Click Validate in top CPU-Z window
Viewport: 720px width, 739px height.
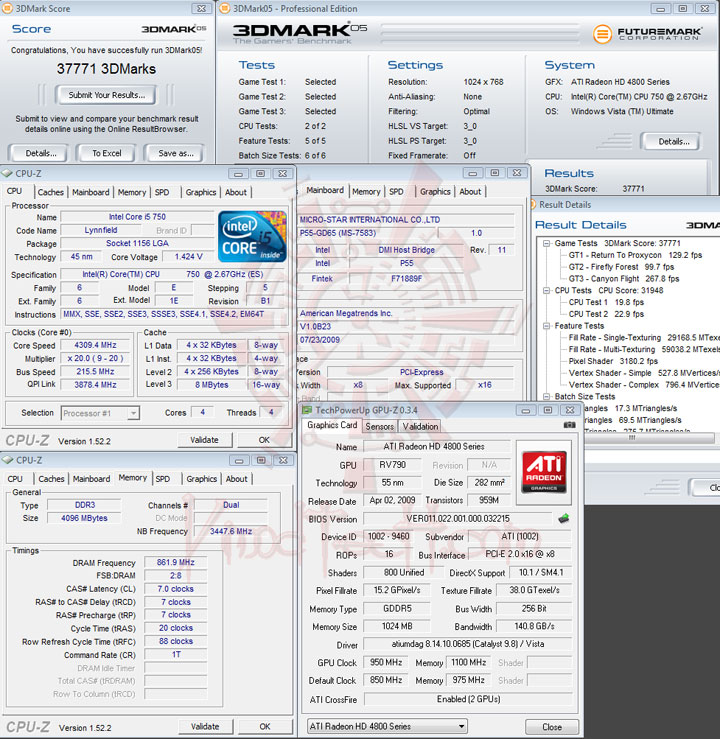[x=205, y=440]
